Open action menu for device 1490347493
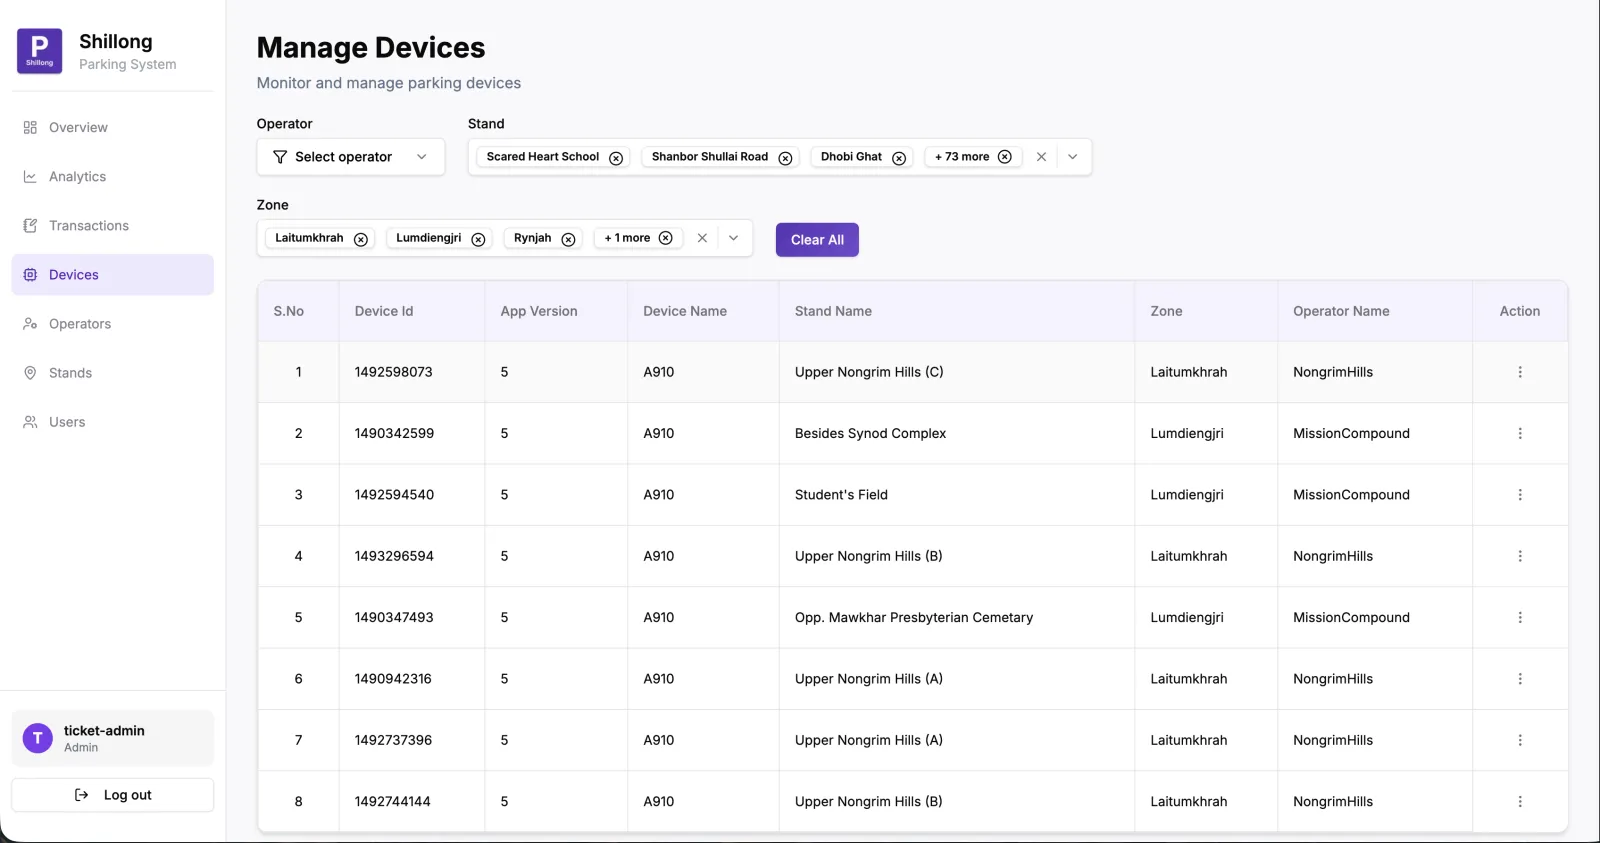The width and height of the screenshot is (1600, 843). pyautogui.click(x=1520, y=618)
